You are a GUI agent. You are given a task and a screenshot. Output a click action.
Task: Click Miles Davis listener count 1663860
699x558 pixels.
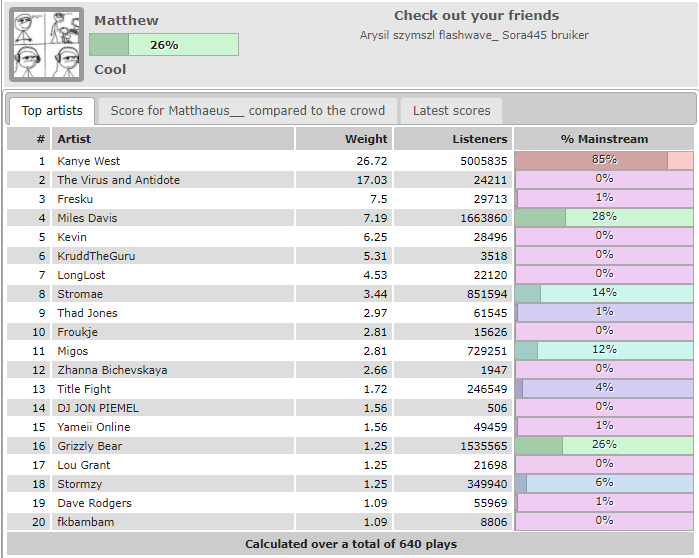coord(484,218)
